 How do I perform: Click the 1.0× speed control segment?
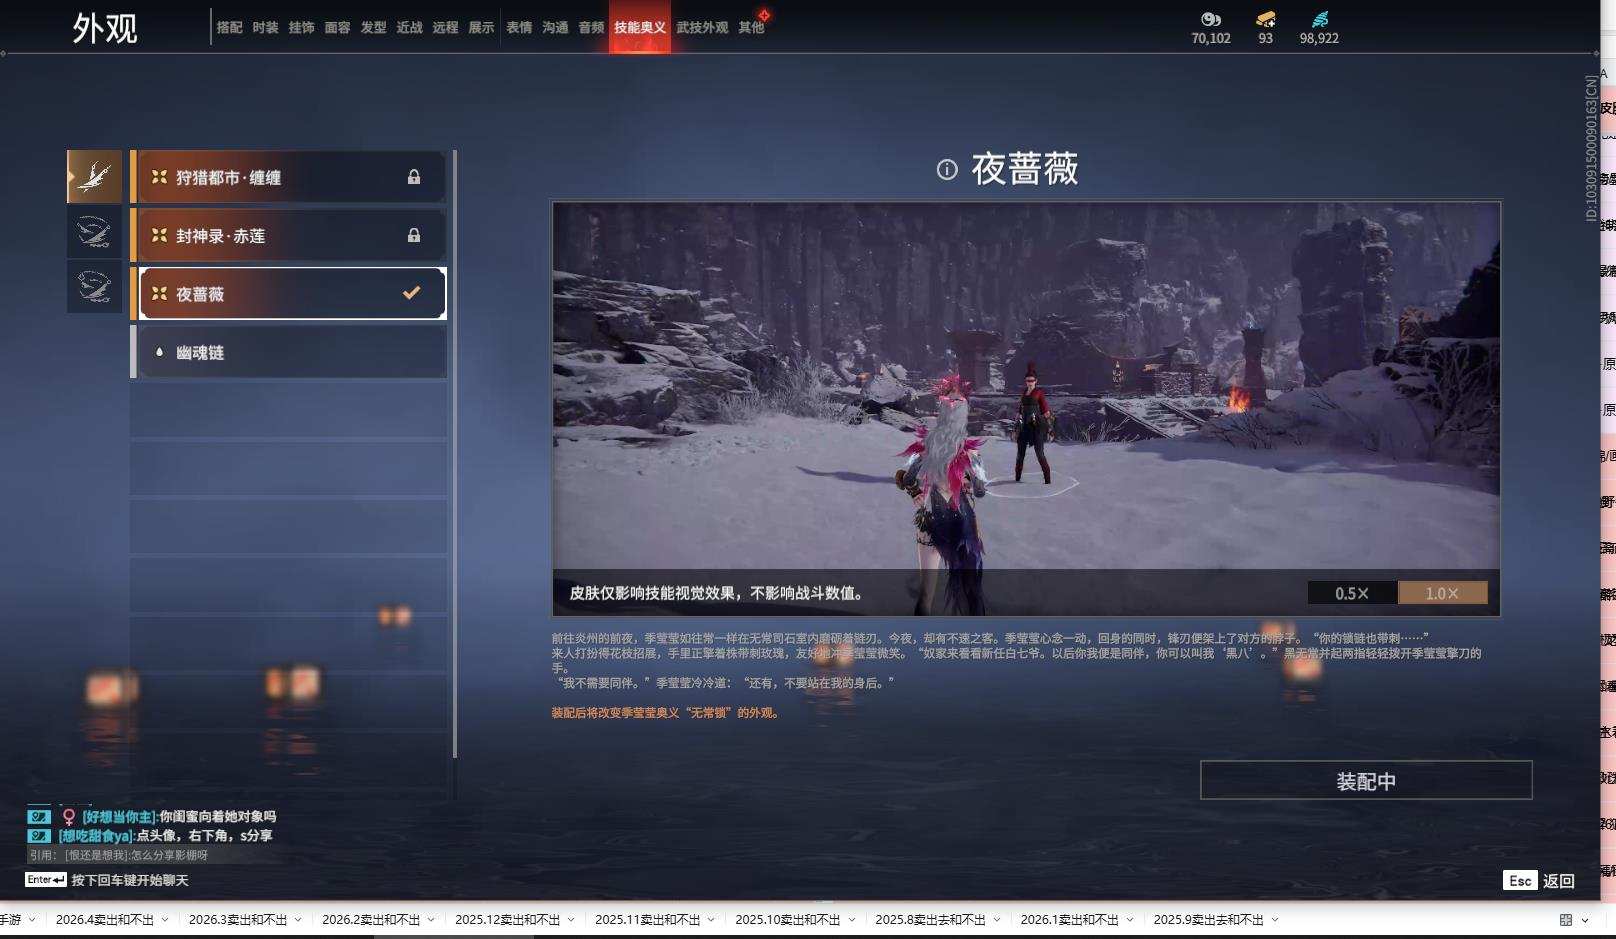(x=1441, y=592)
